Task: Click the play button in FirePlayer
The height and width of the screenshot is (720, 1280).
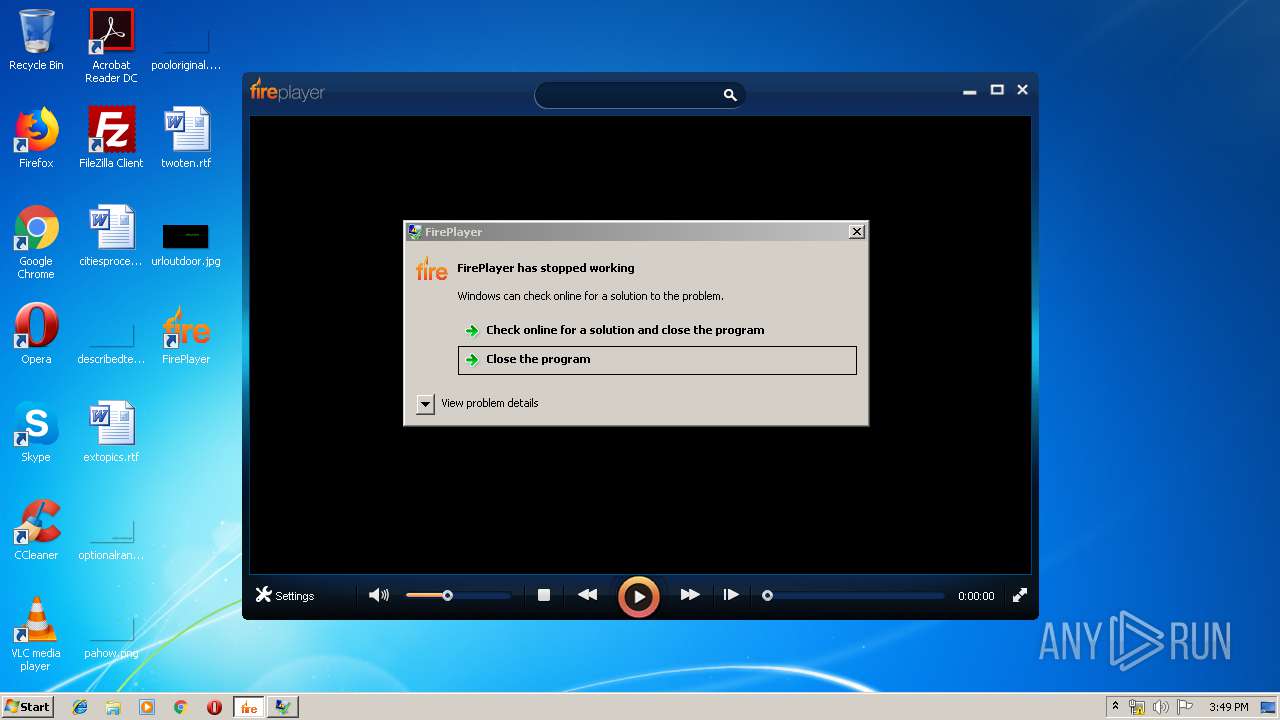Action: 638,597
